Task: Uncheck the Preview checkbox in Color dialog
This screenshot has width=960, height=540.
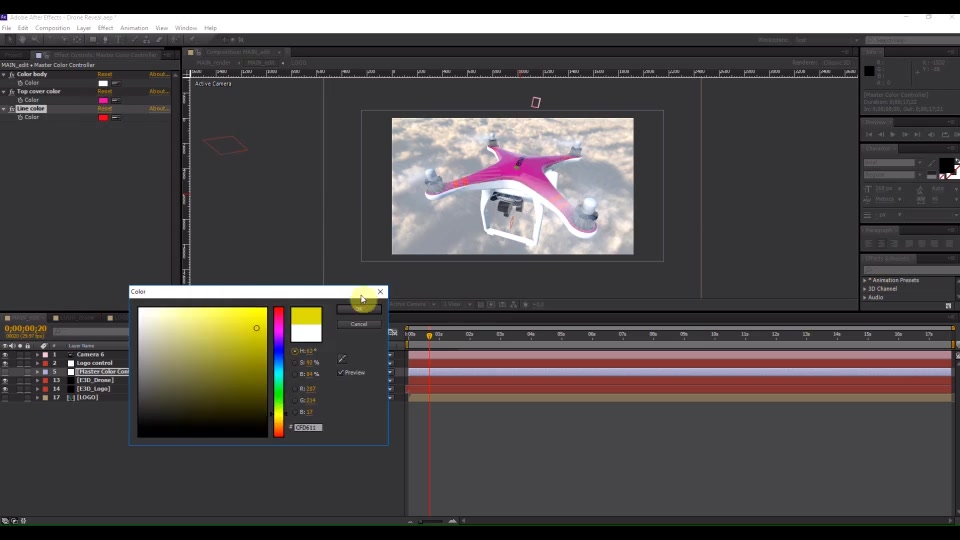Action: [x=341, y=372]
